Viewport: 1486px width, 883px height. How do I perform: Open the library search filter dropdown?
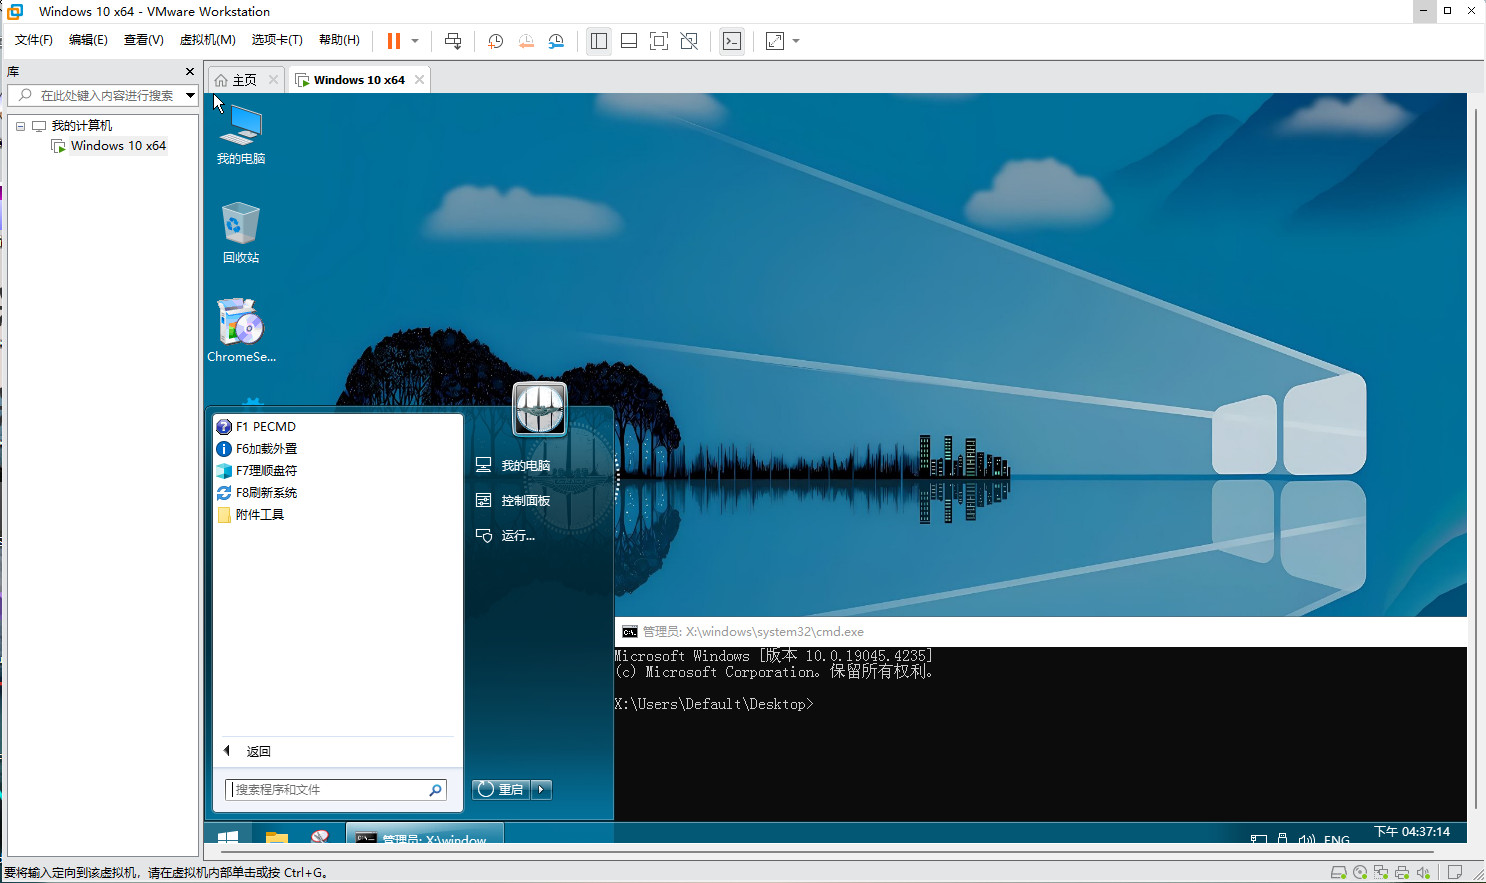[190, 95]
